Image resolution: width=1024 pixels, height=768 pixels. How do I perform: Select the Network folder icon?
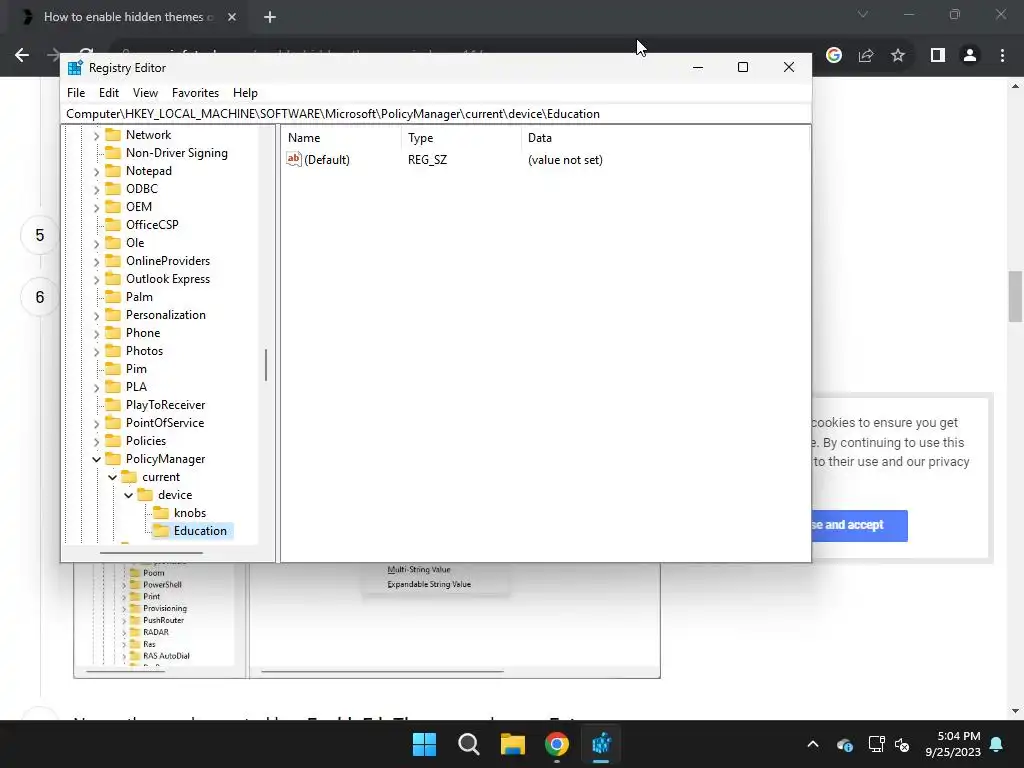(114, 135)
